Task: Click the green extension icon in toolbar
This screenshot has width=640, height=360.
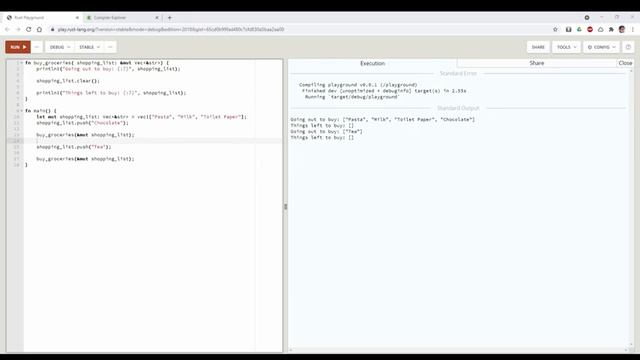Action: (579, 29)
